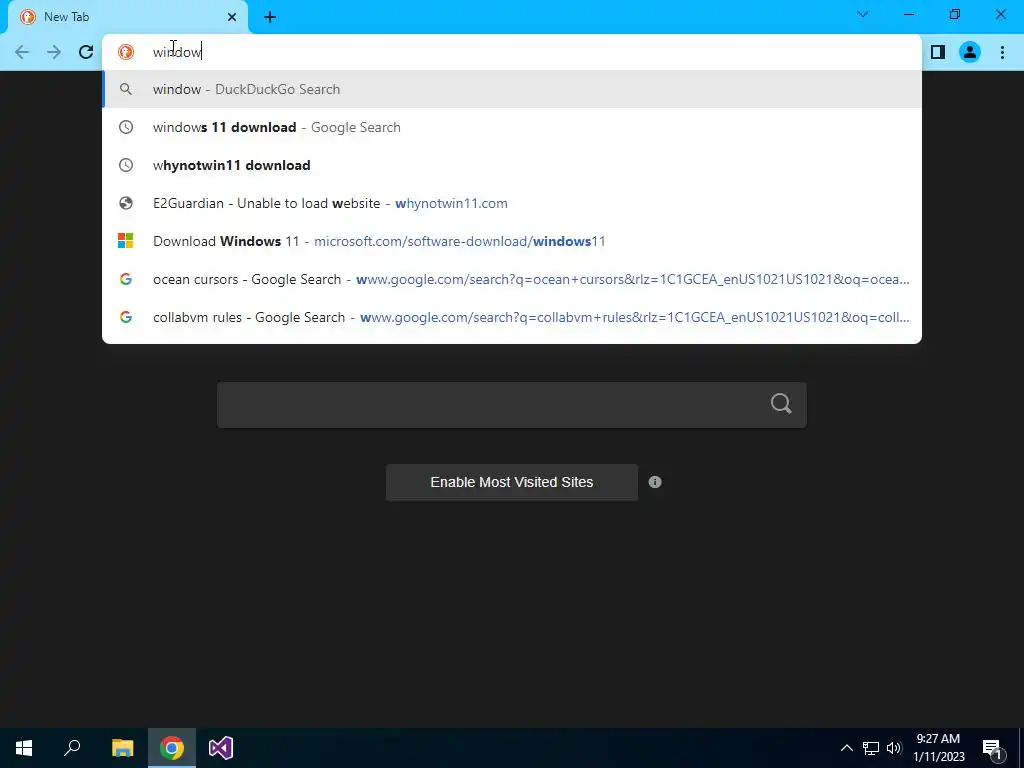Screen dimensions: 1024x768
Task: Click the browser Forward arrow
Action: [54, 52]
